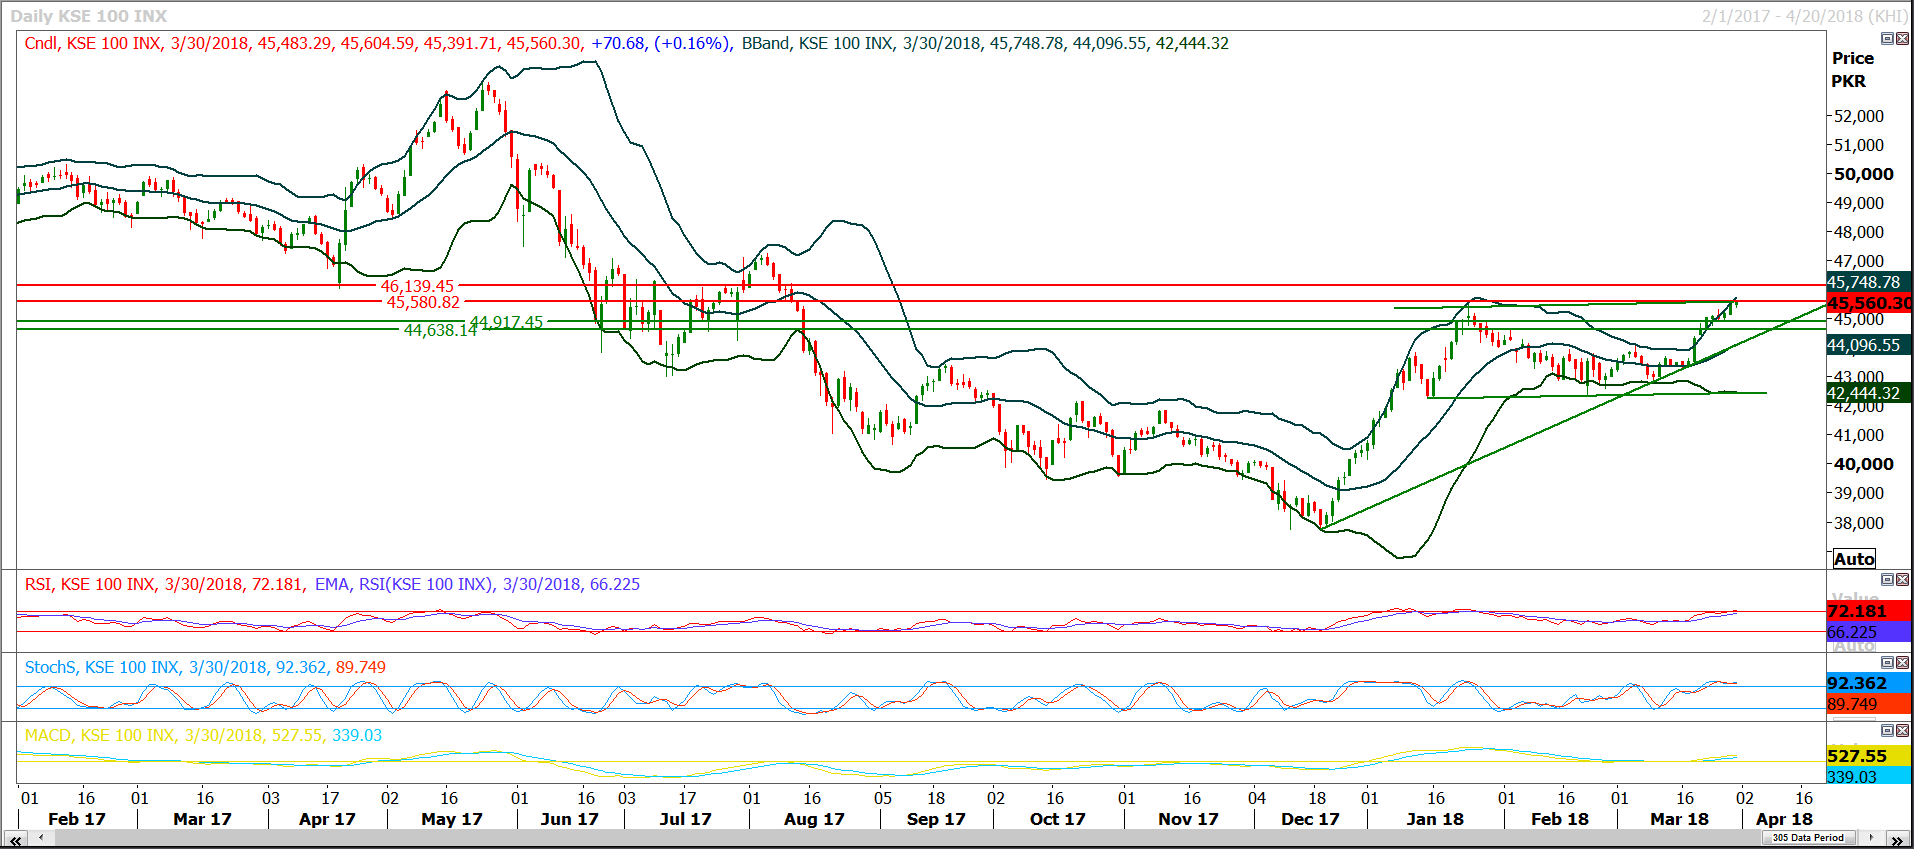Viewport: 1914px width, 849px height.
Task: Select the Cndl KSE 100 INX legend
Action: pos(92,44)
